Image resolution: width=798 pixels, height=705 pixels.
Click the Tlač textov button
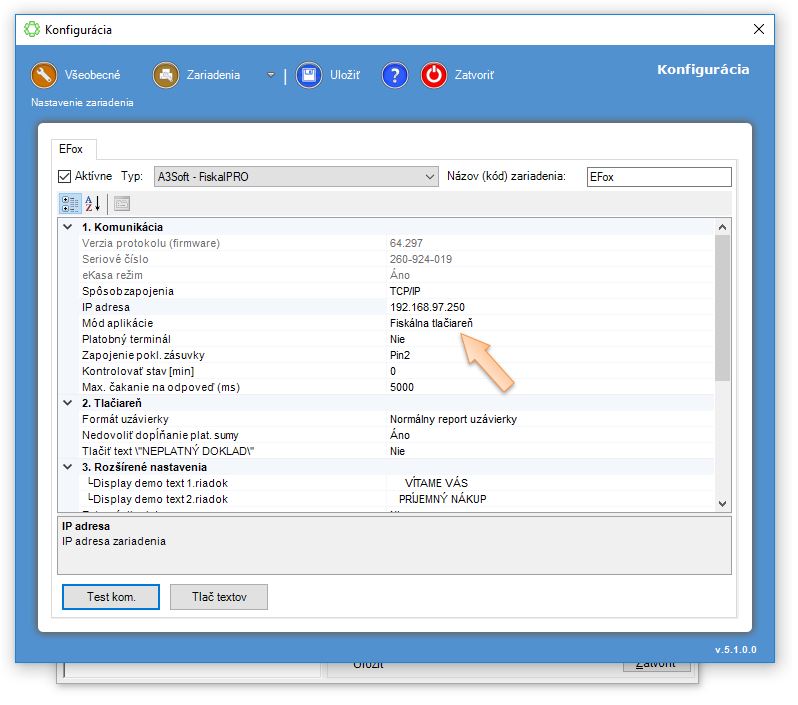point(218,597)
